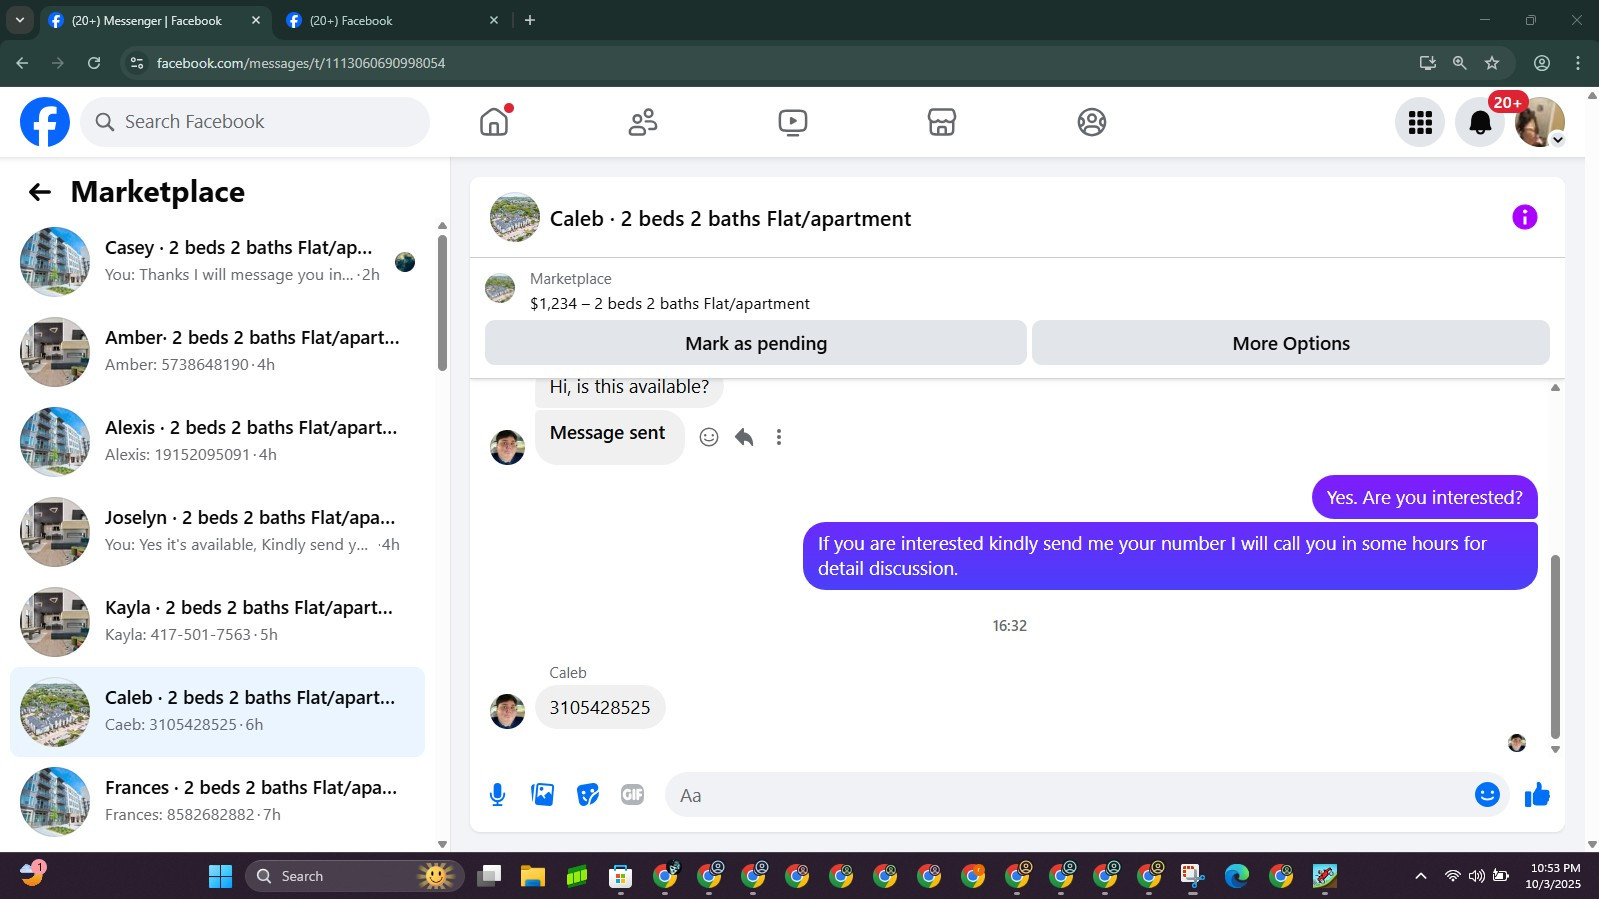Open a new browser tab
Screen dimensions: 1599x899
pos(530,20)
